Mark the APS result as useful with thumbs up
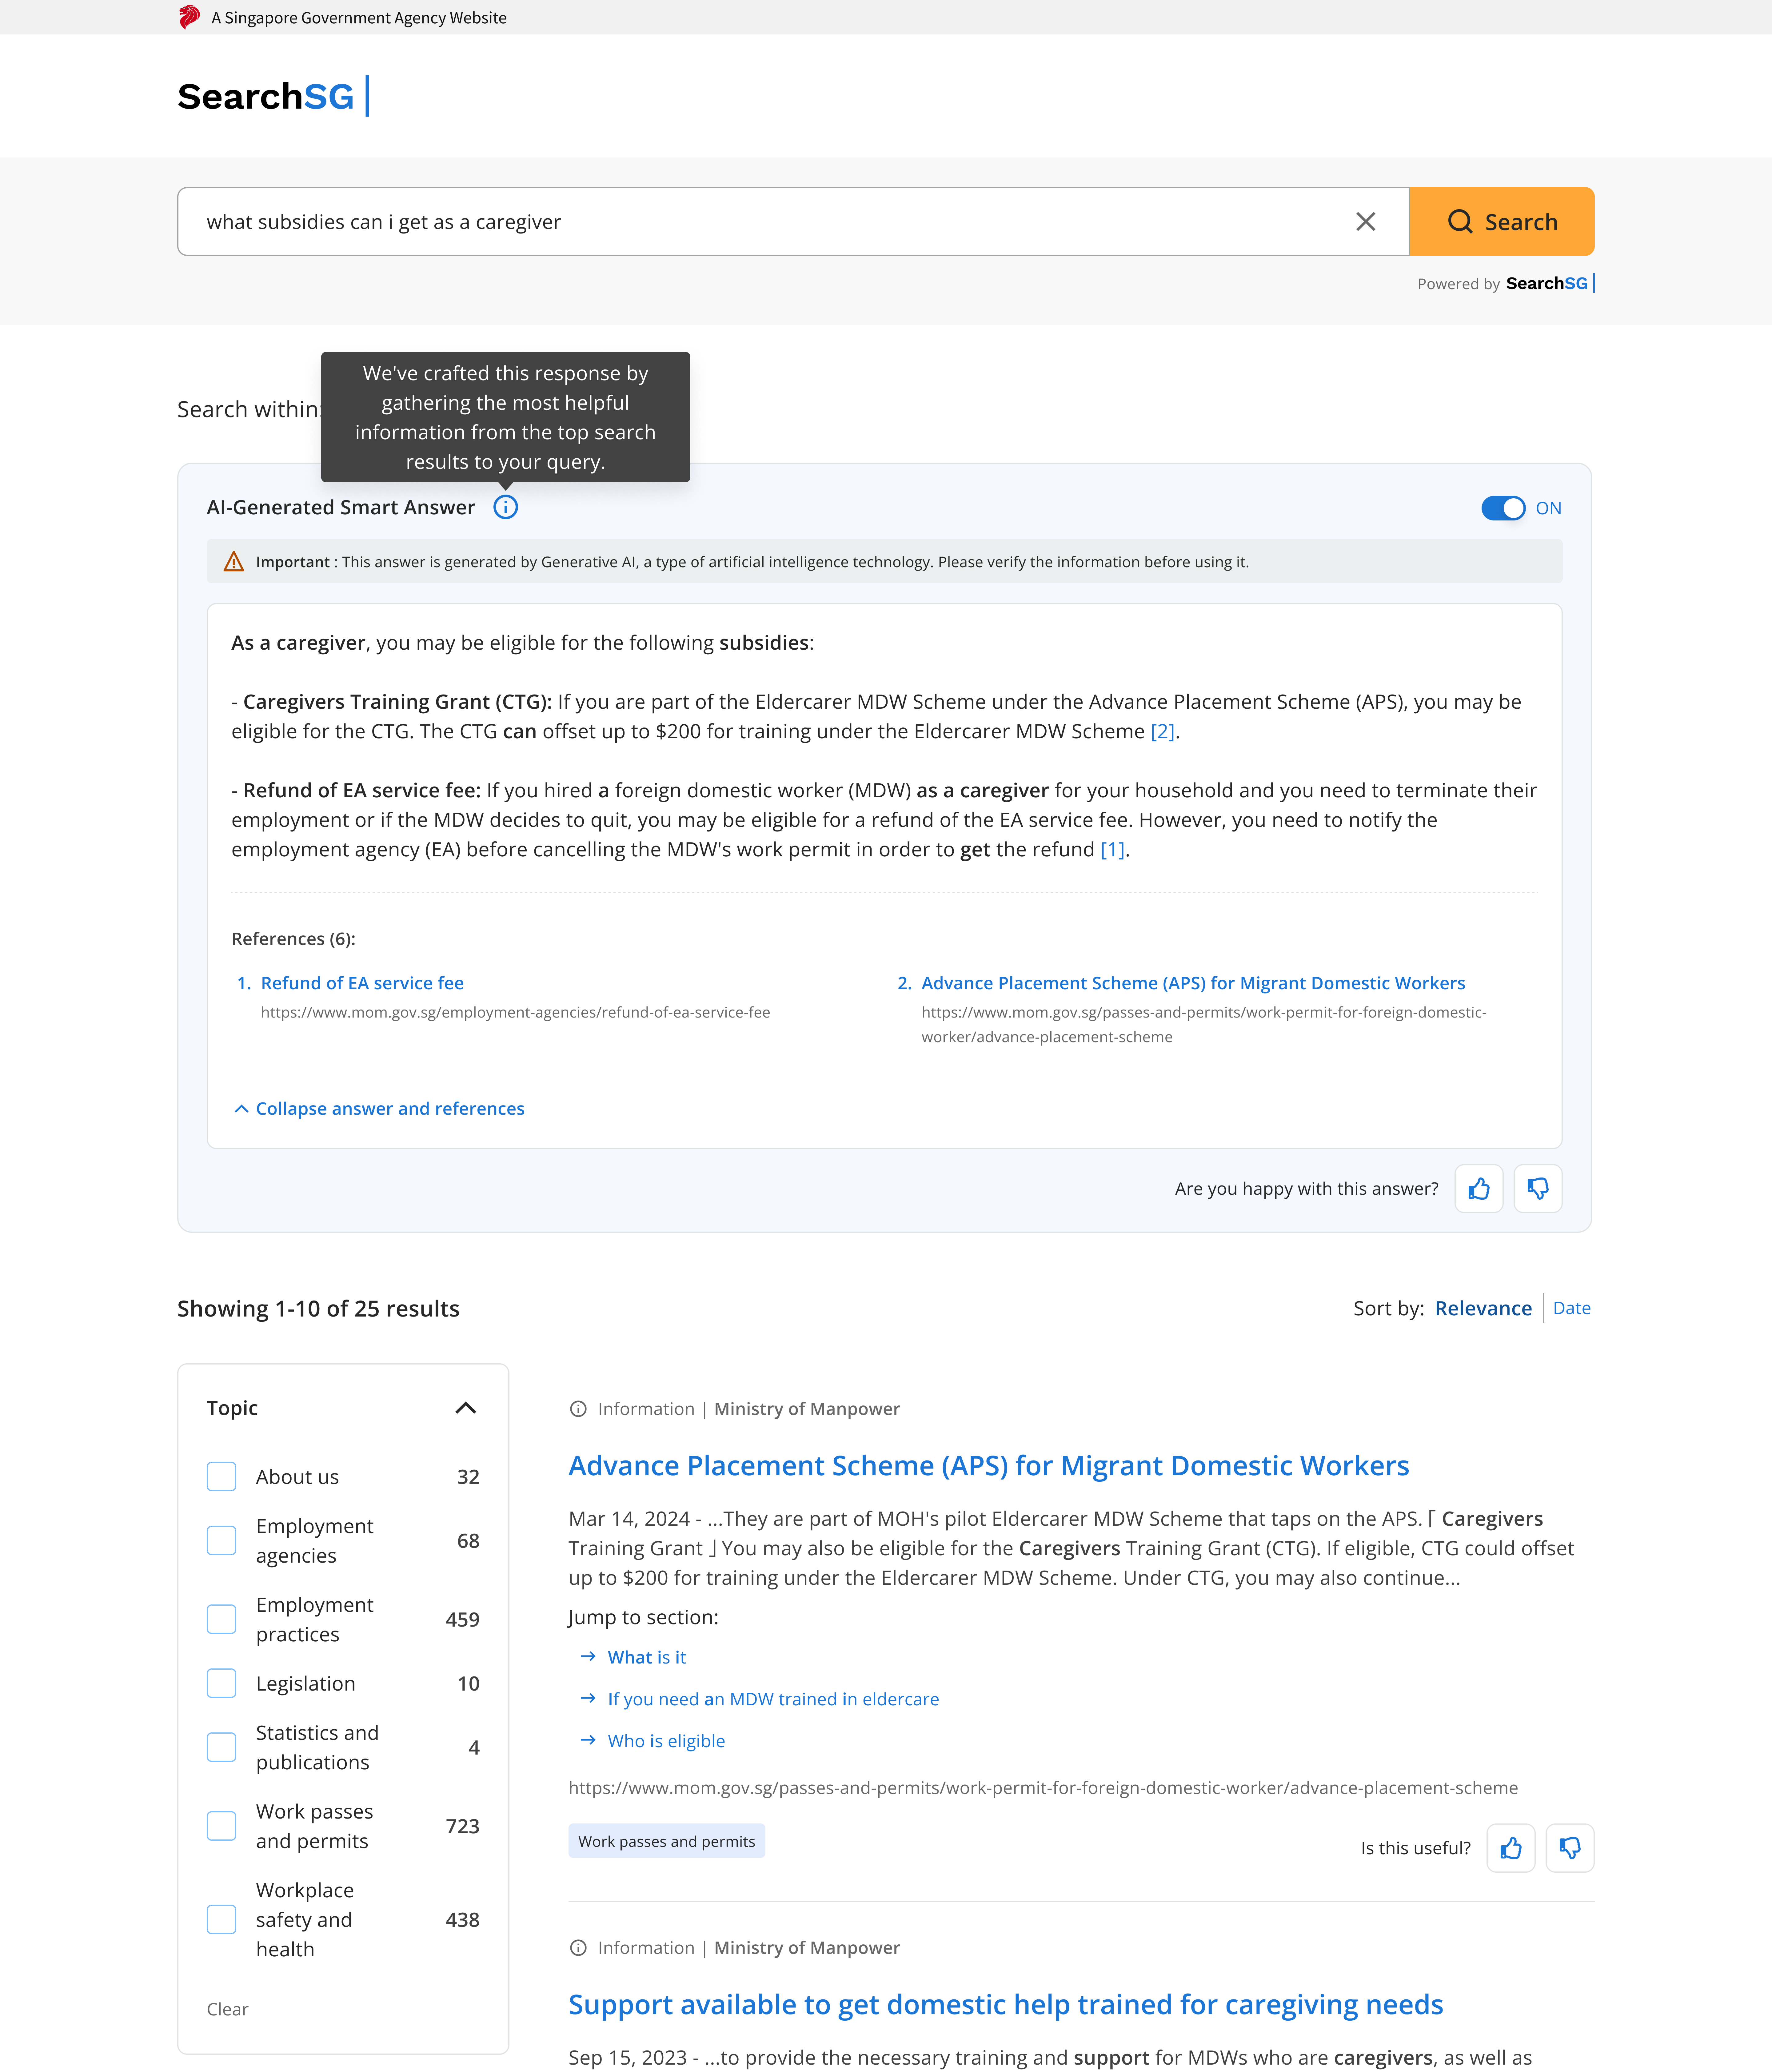Image resolution: width=1772 pixels, height=2072 pixels. click(1511, 1848)
